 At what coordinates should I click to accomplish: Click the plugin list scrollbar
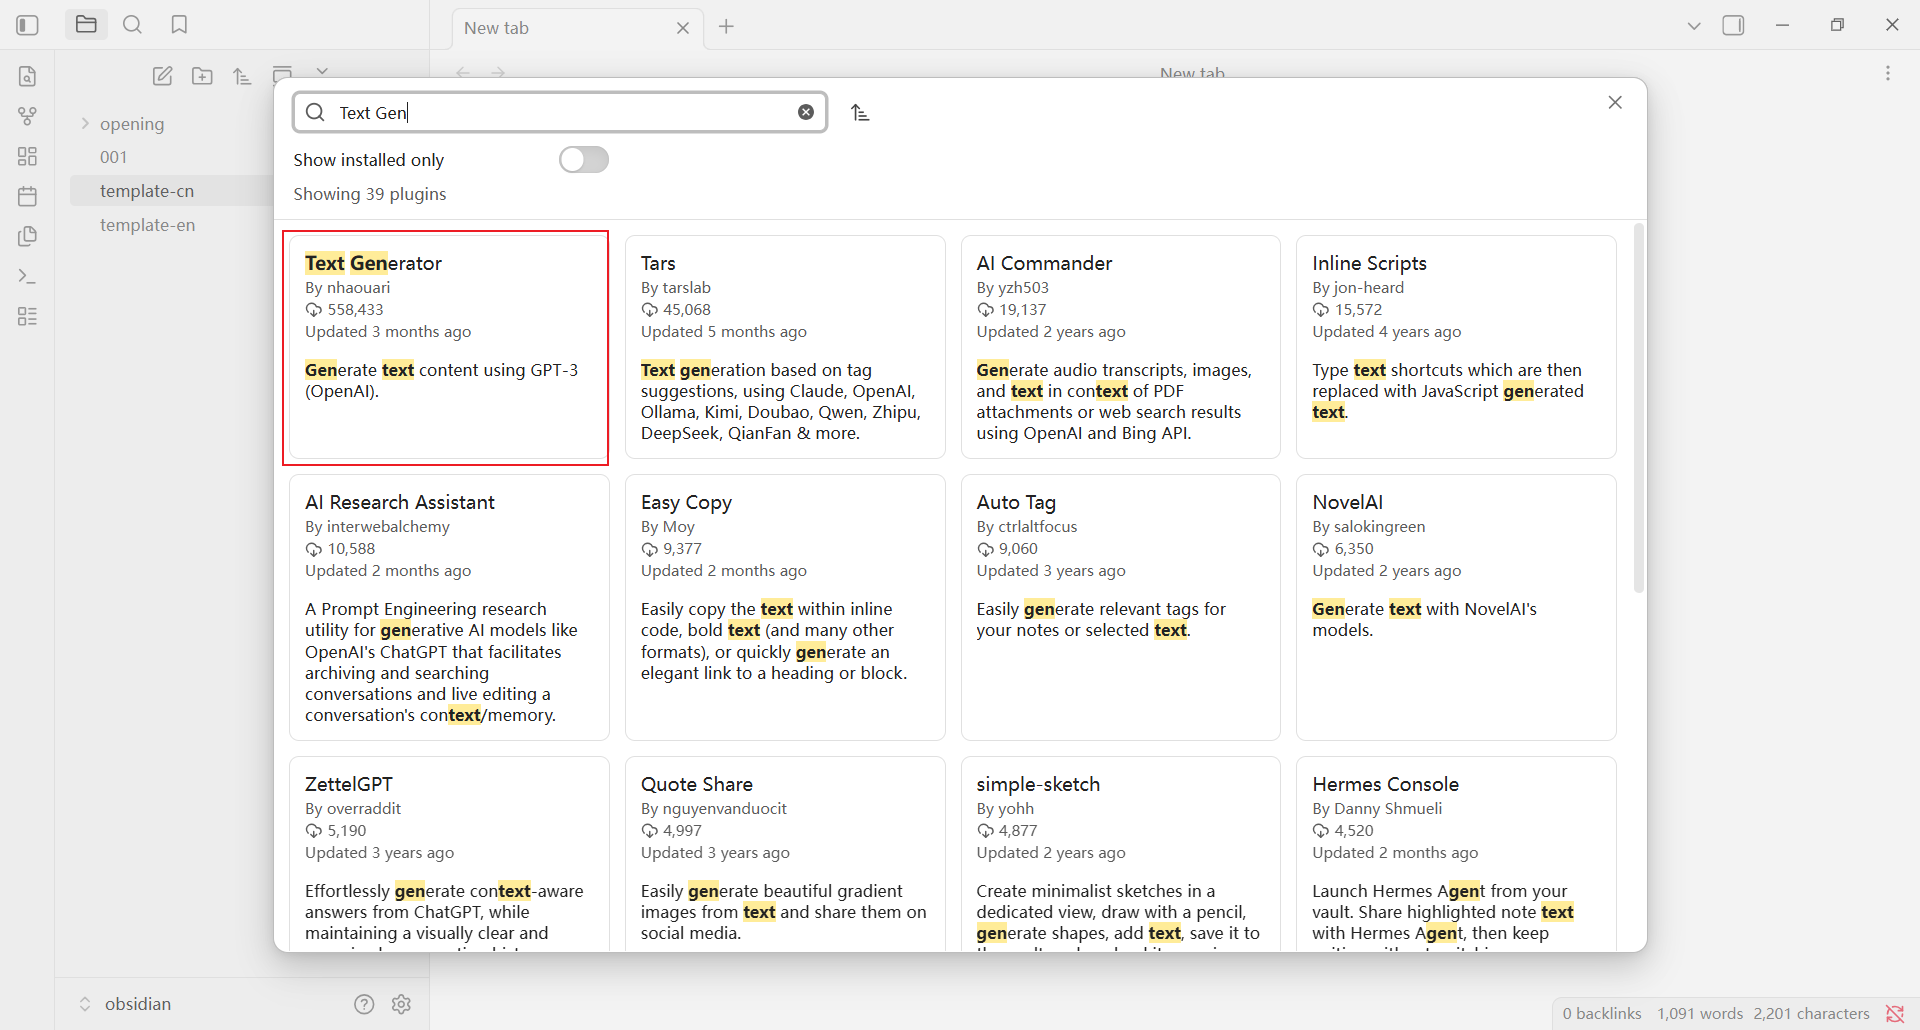[1638, 408]
